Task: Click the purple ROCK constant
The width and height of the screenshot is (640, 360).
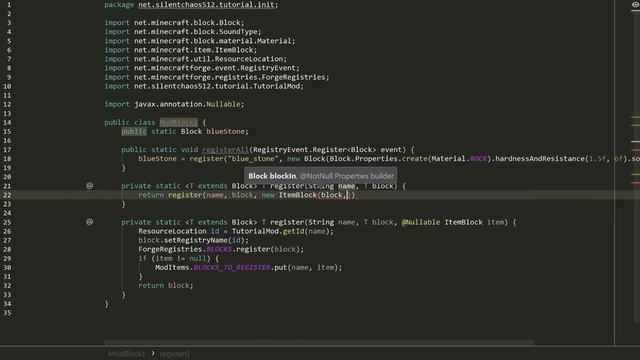Action: (x=478, y=158)
